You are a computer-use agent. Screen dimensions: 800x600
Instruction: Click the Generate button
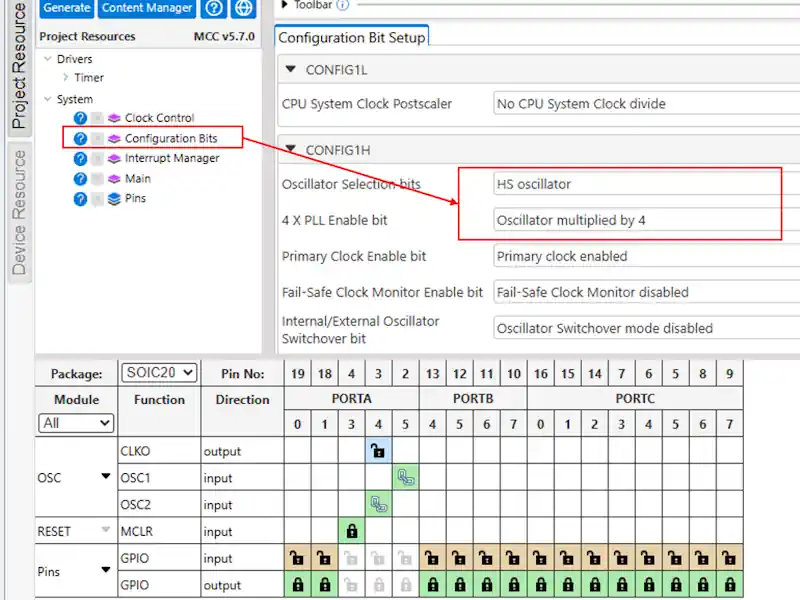(66, 8)
